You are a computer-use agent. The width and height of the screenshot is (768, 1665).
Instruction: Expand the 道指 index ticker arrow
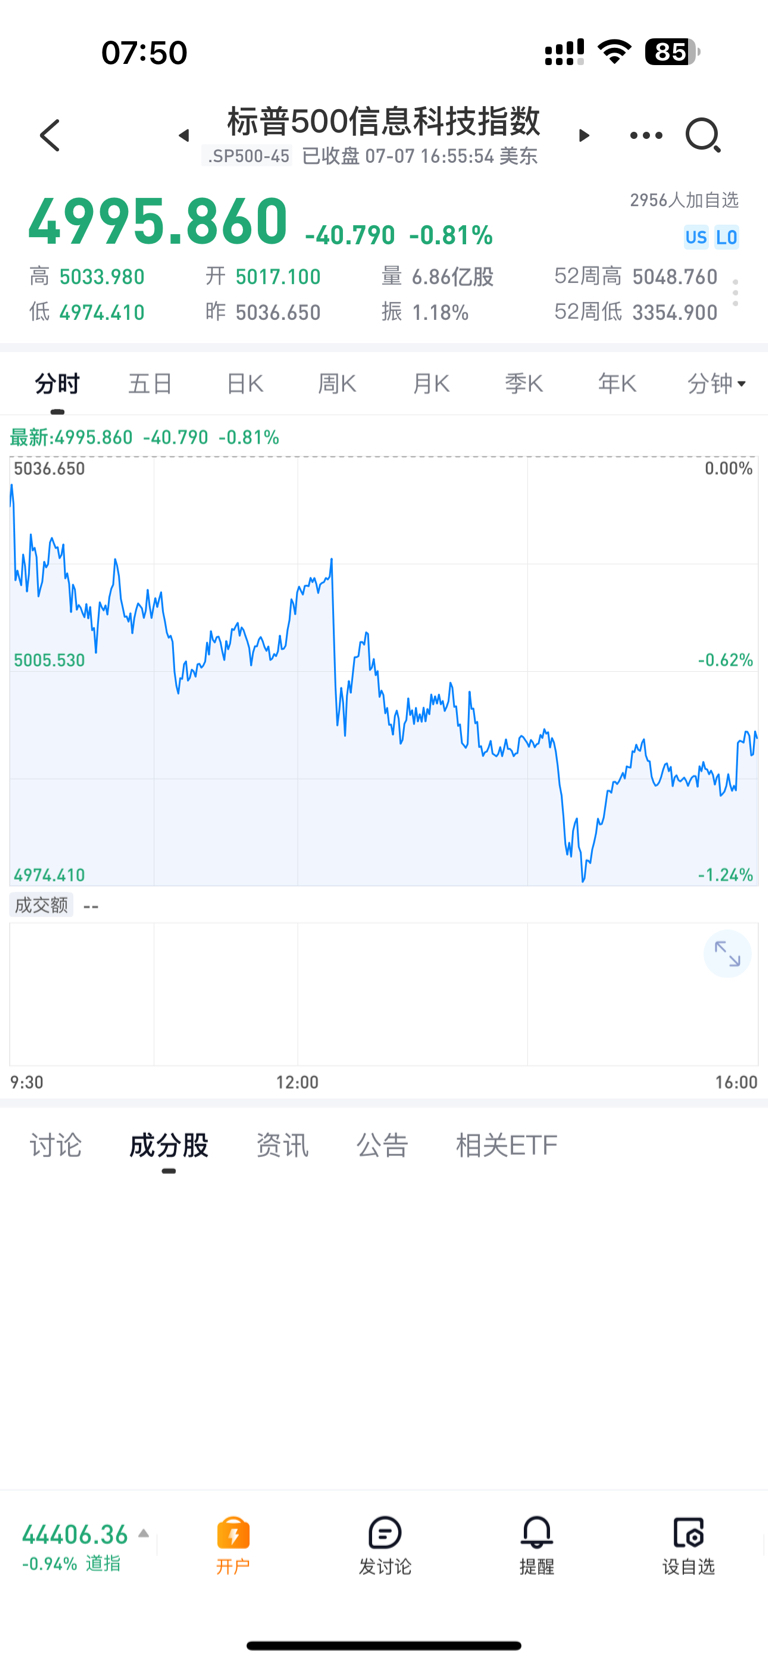click(x=144, y=1533)
